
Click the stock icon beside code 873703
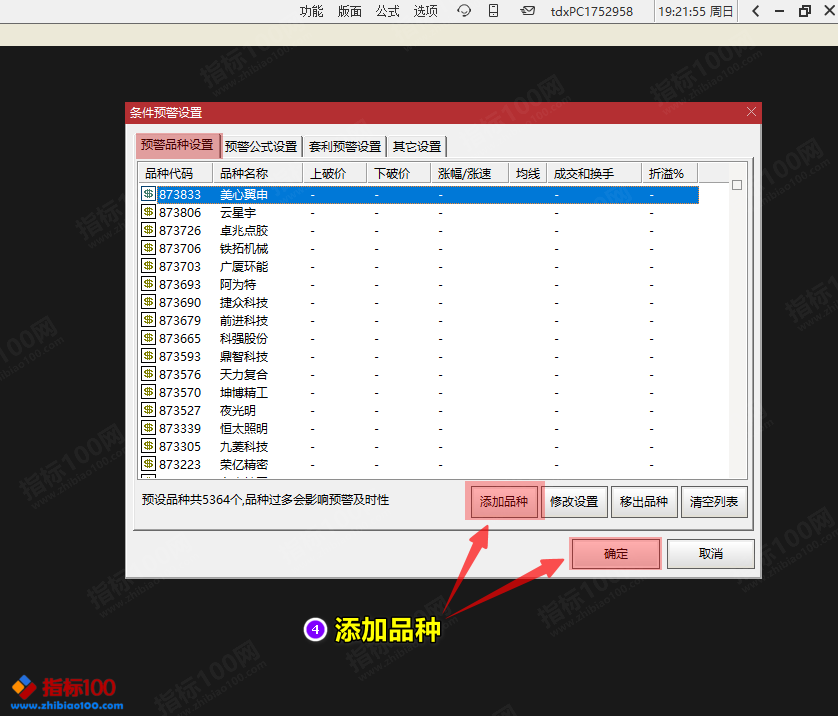[x=148, y=266]
